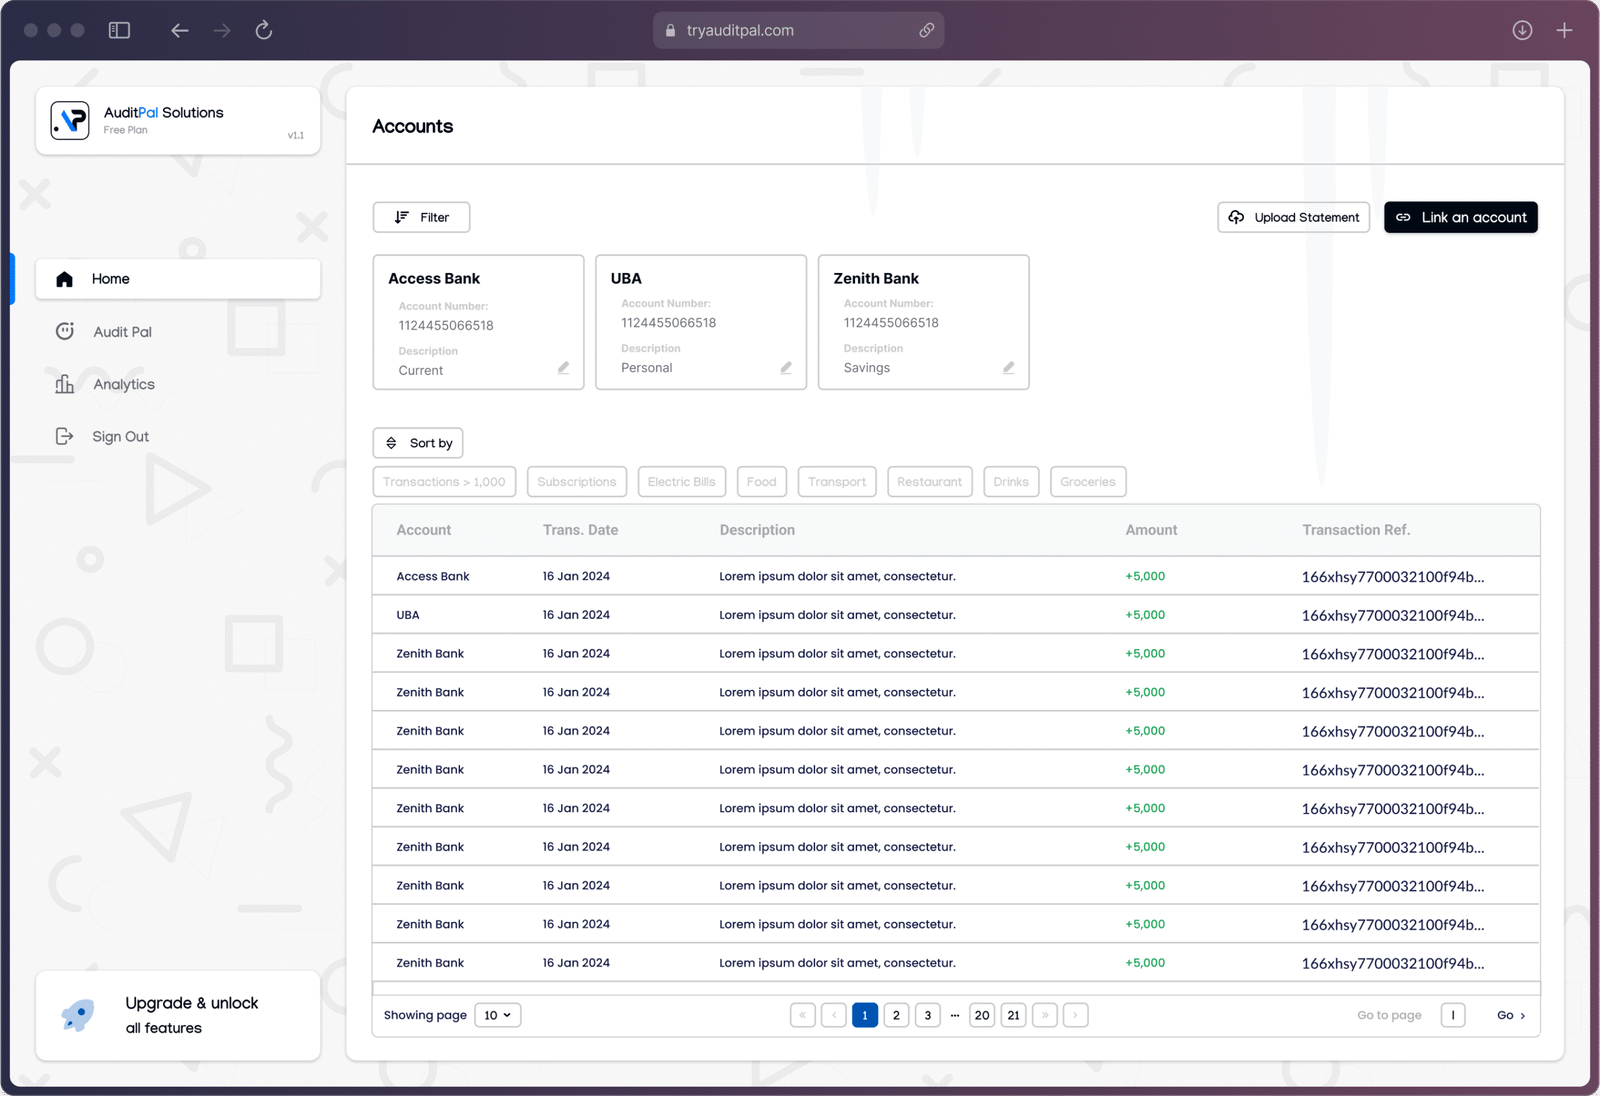
Task: Toggle Subscriptions filter chip
Action: pyautogui.click(x=577, y=482)
